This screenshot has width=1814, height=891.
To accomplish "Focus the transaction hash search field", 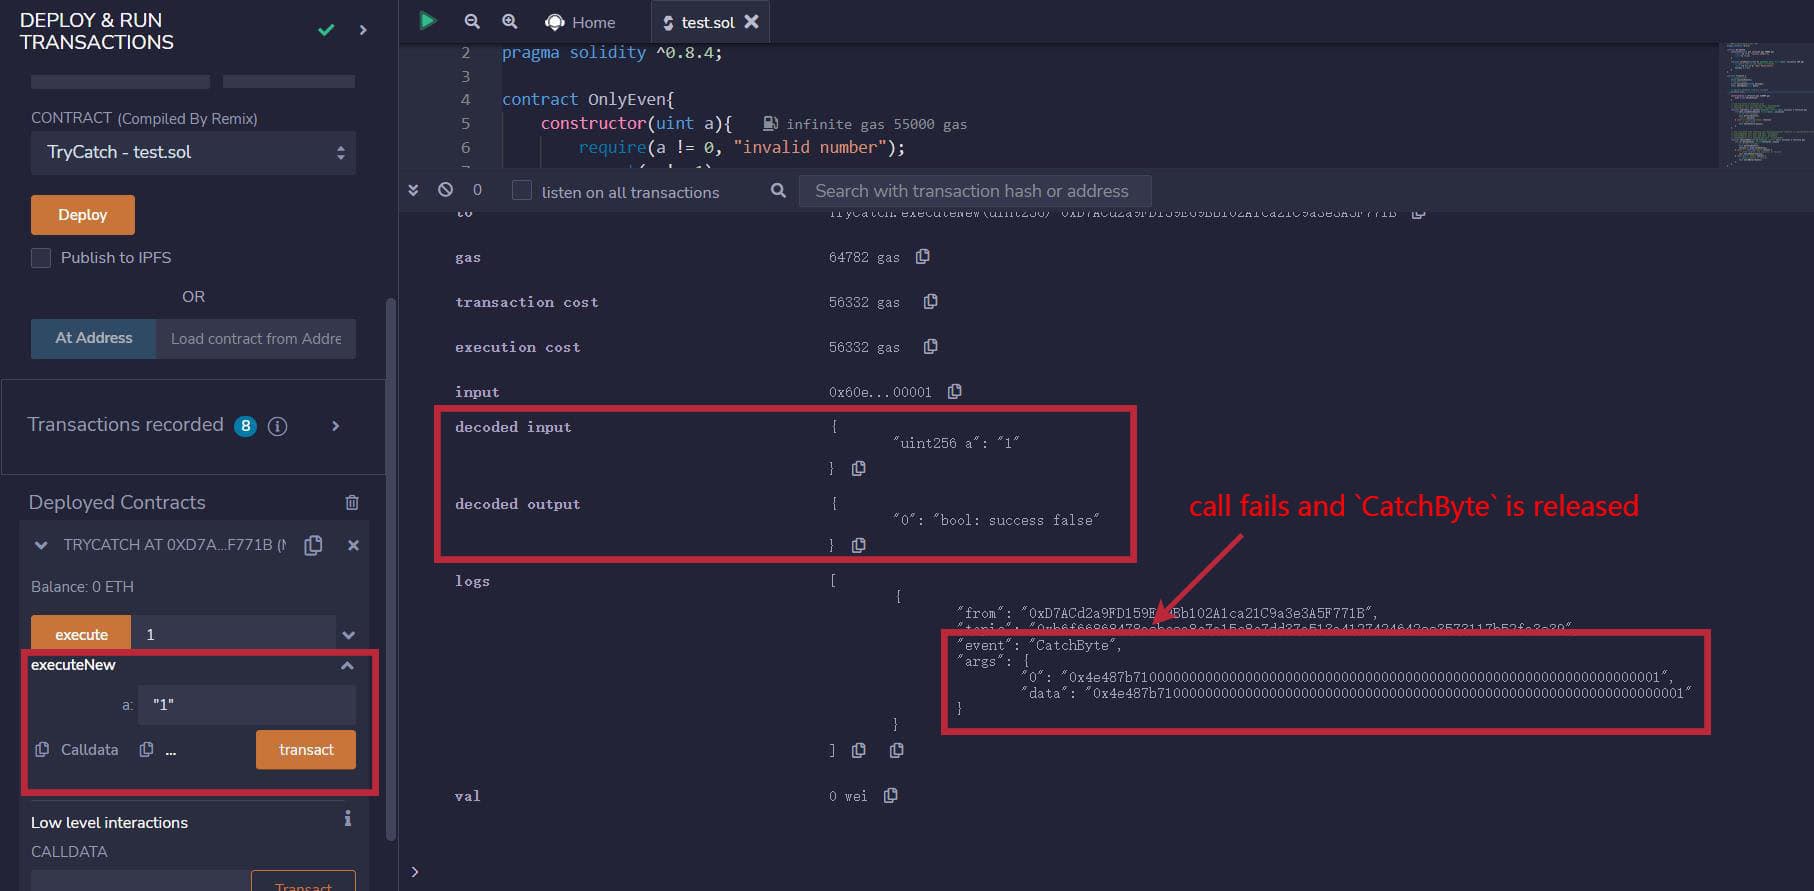I will [x=974, y=191].
